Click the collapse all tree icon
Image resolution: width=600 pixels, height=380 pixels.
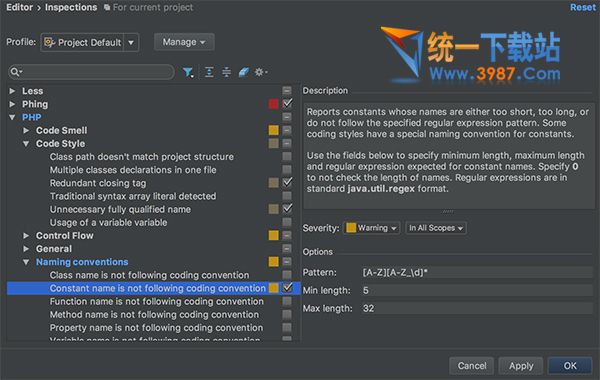[x=227, y=72]
